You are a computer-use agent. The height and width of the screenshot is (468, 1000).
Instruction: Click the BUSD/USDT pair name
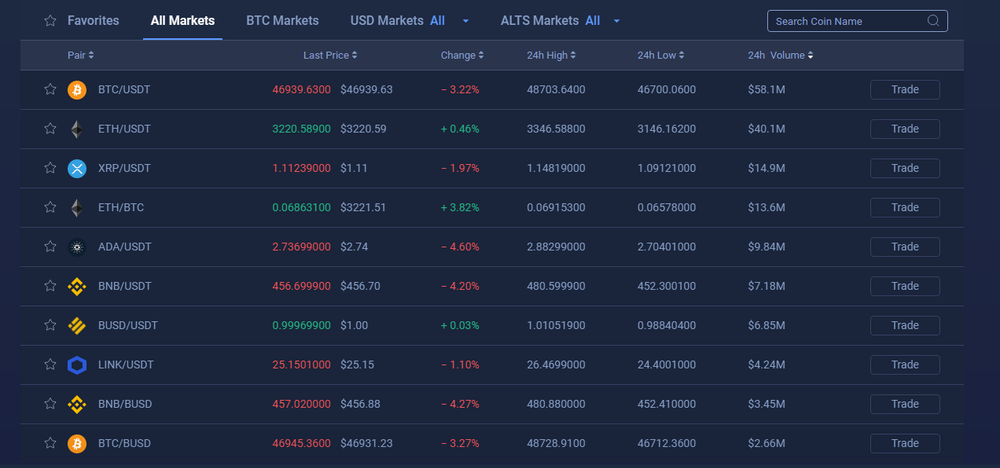[x=128, y=326]
